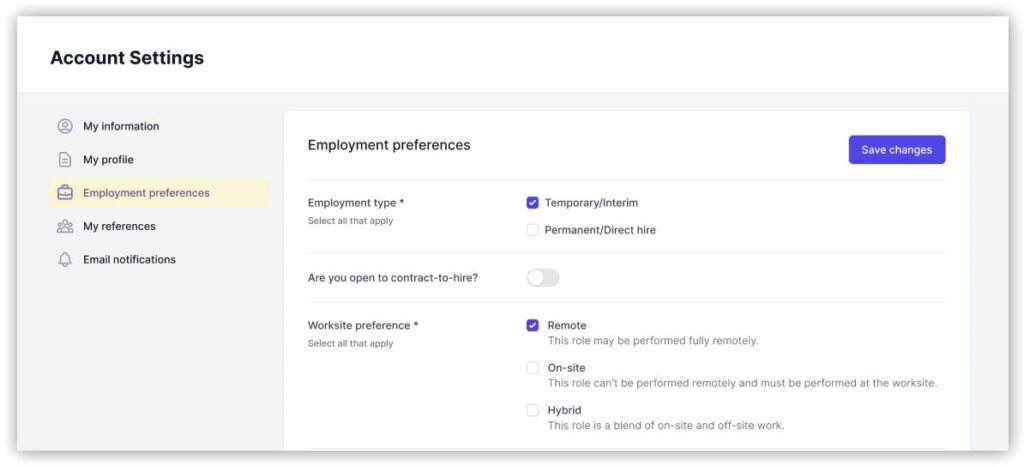
Task: Click the Email notifications bell icon
Action: tap(65, 260)
